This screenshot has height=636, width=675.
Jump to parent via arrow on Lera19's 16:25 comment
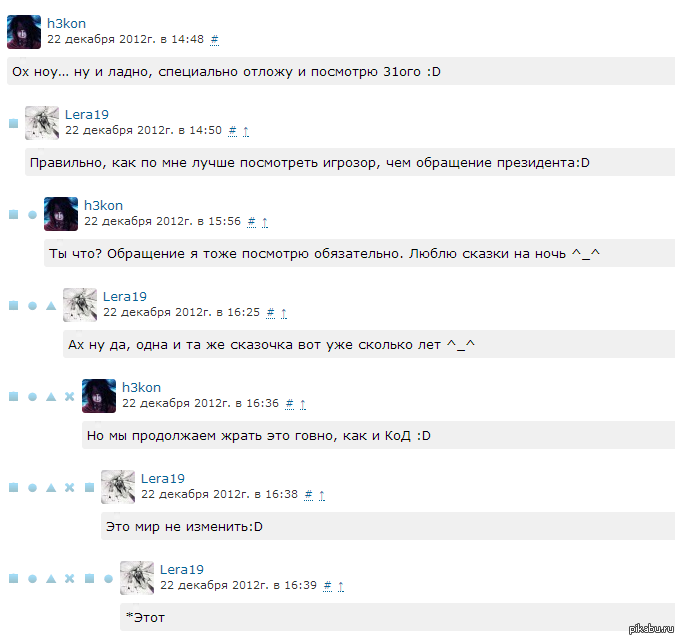[284, 313]
